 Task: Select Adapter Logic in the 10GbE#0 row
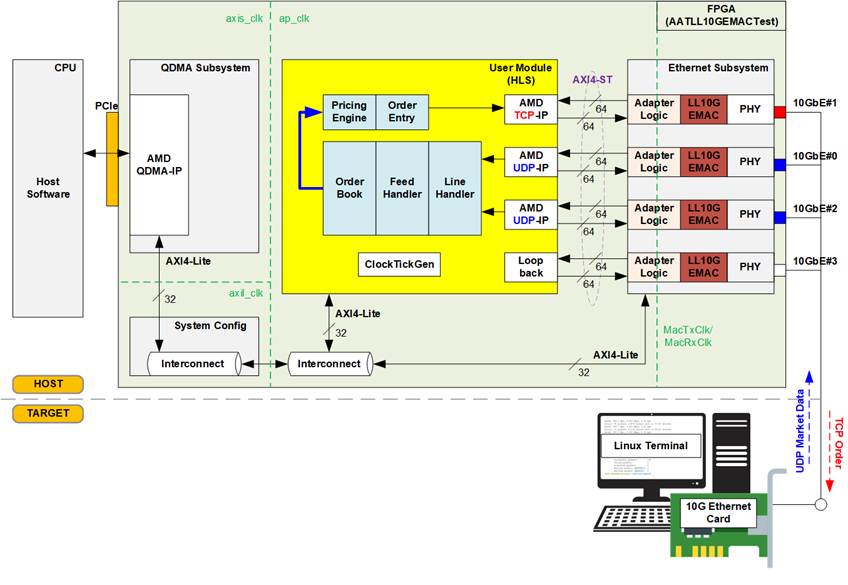tap(654, 162)
